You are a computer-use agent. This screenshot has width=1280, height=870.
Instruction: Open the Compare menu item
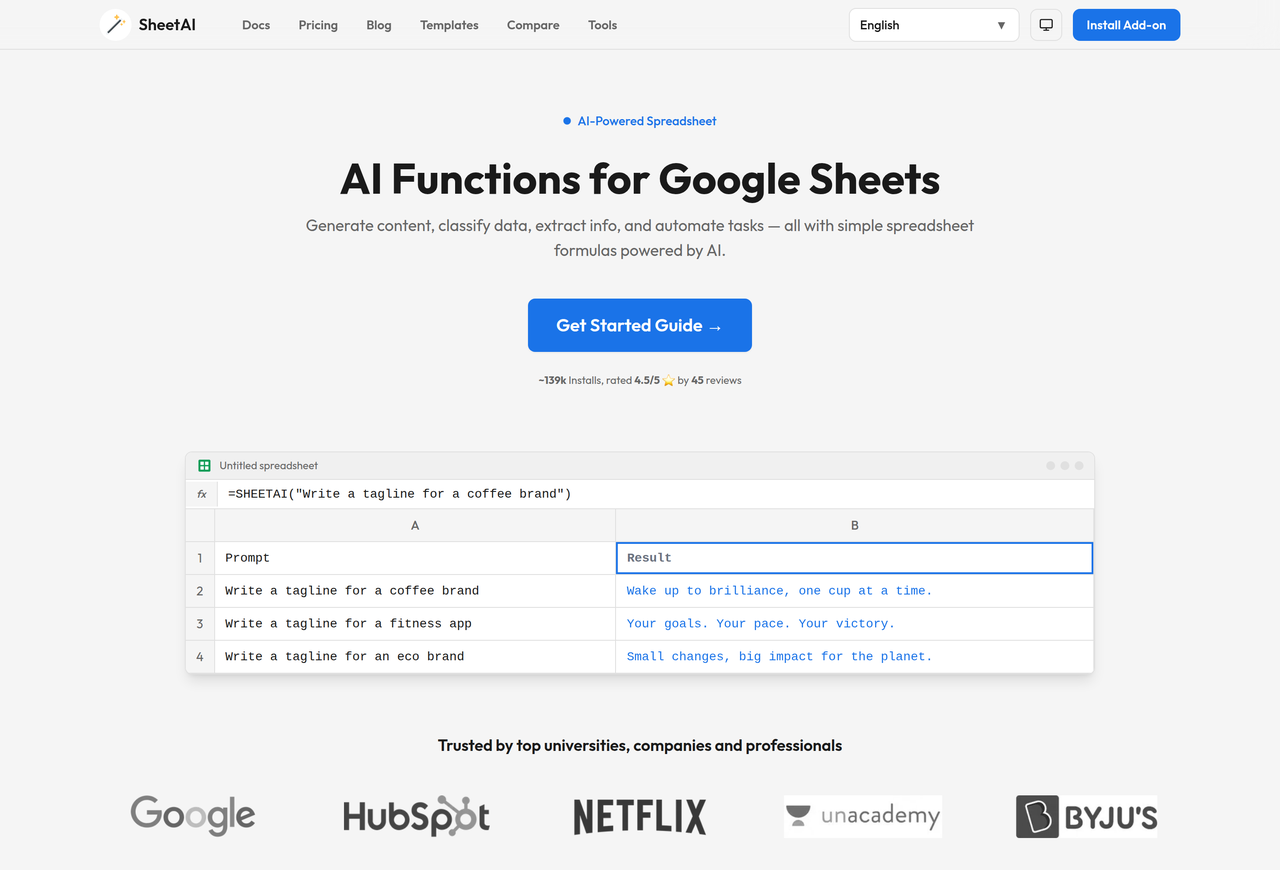pos(533,25)
